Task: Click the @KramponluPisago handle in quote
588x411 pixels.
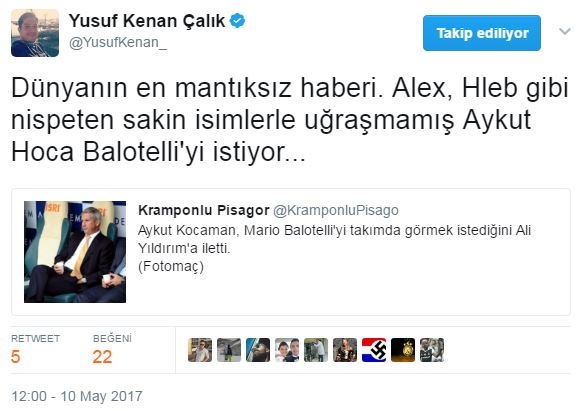Action: pyautogui.click(x=336, y=210)
